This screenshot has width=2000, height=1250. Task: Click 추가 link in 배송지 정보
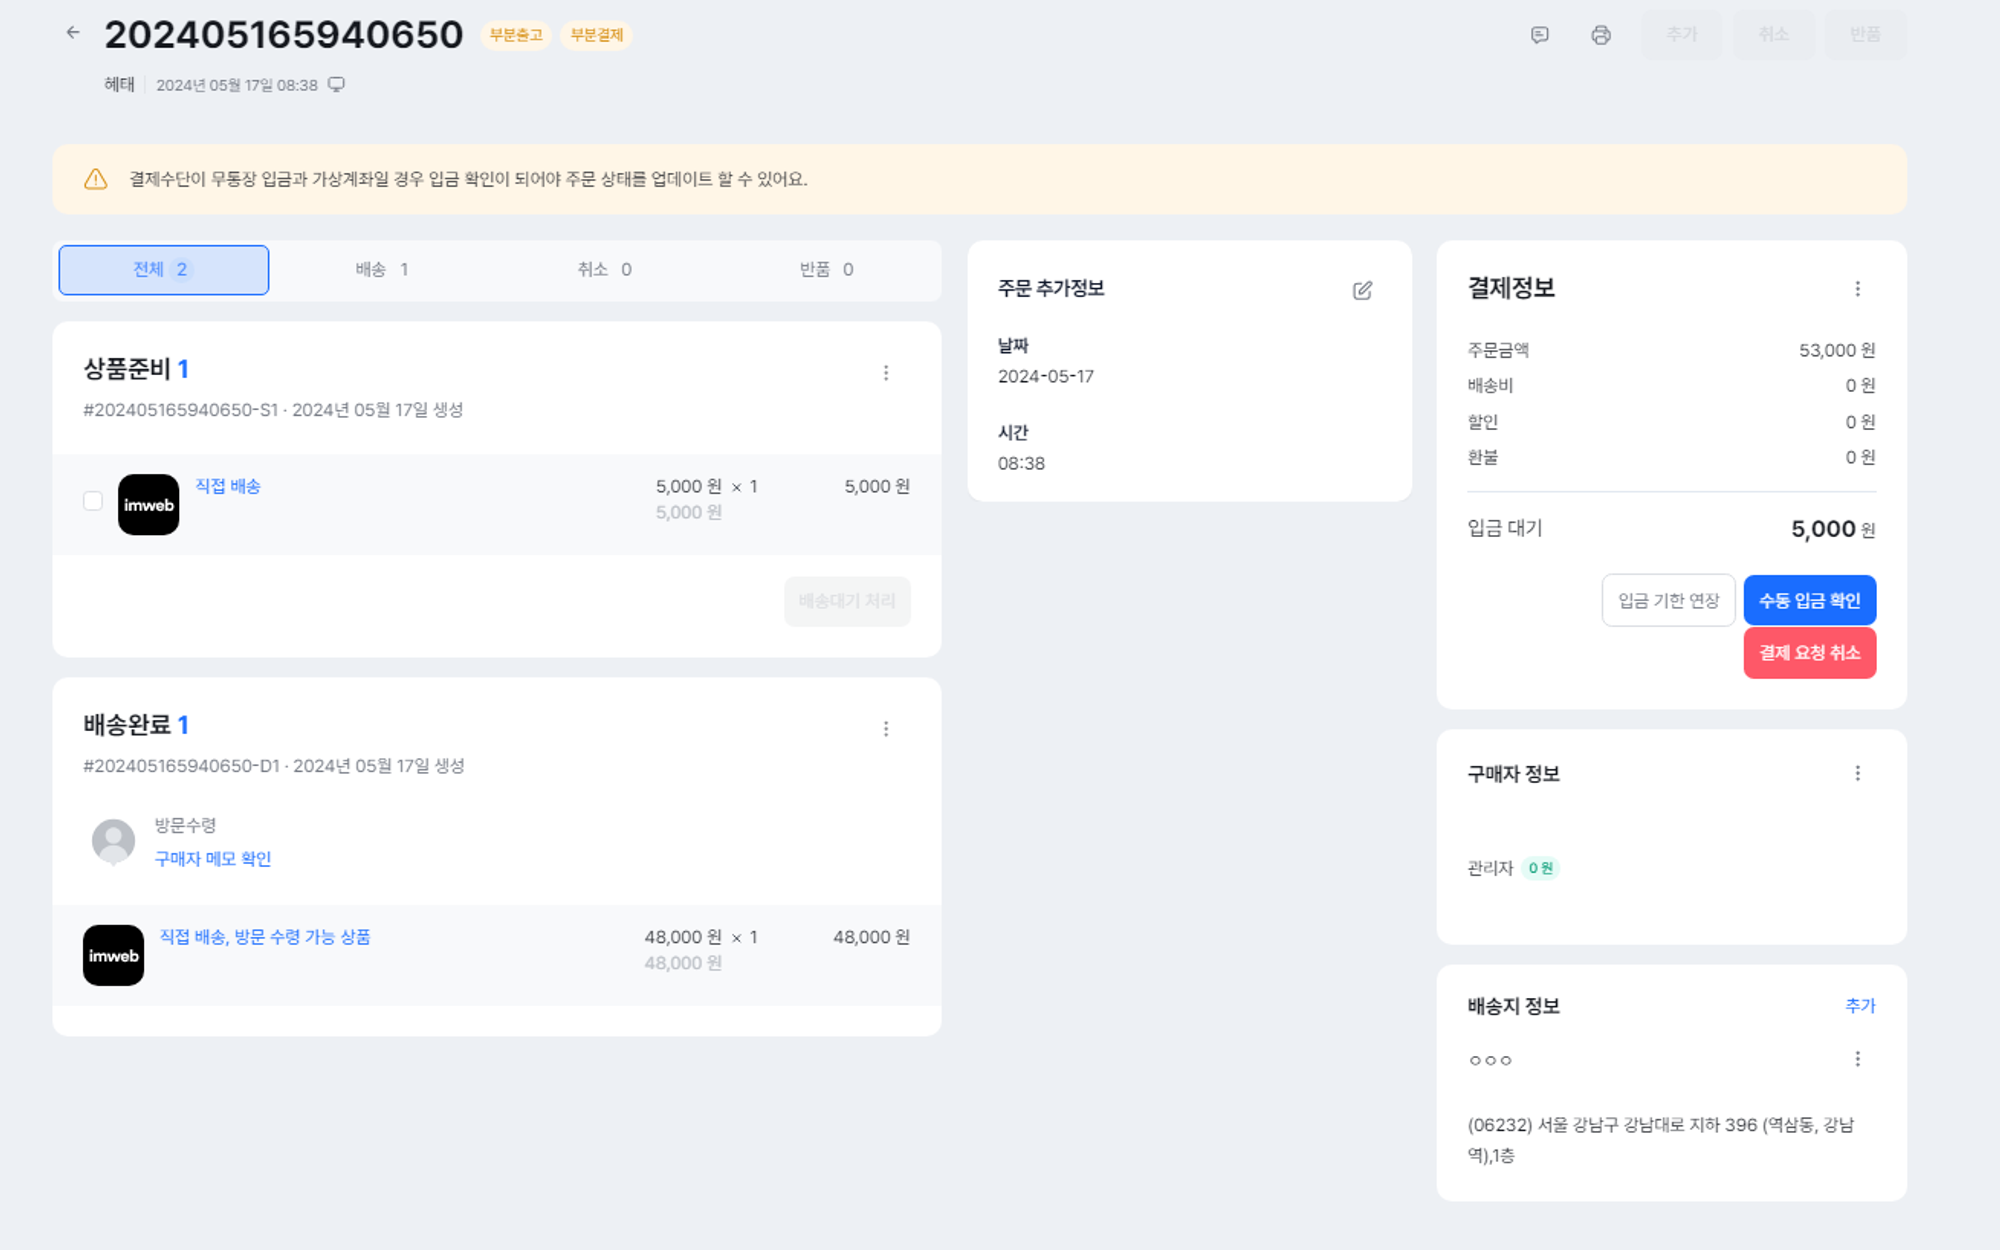1860,1006
